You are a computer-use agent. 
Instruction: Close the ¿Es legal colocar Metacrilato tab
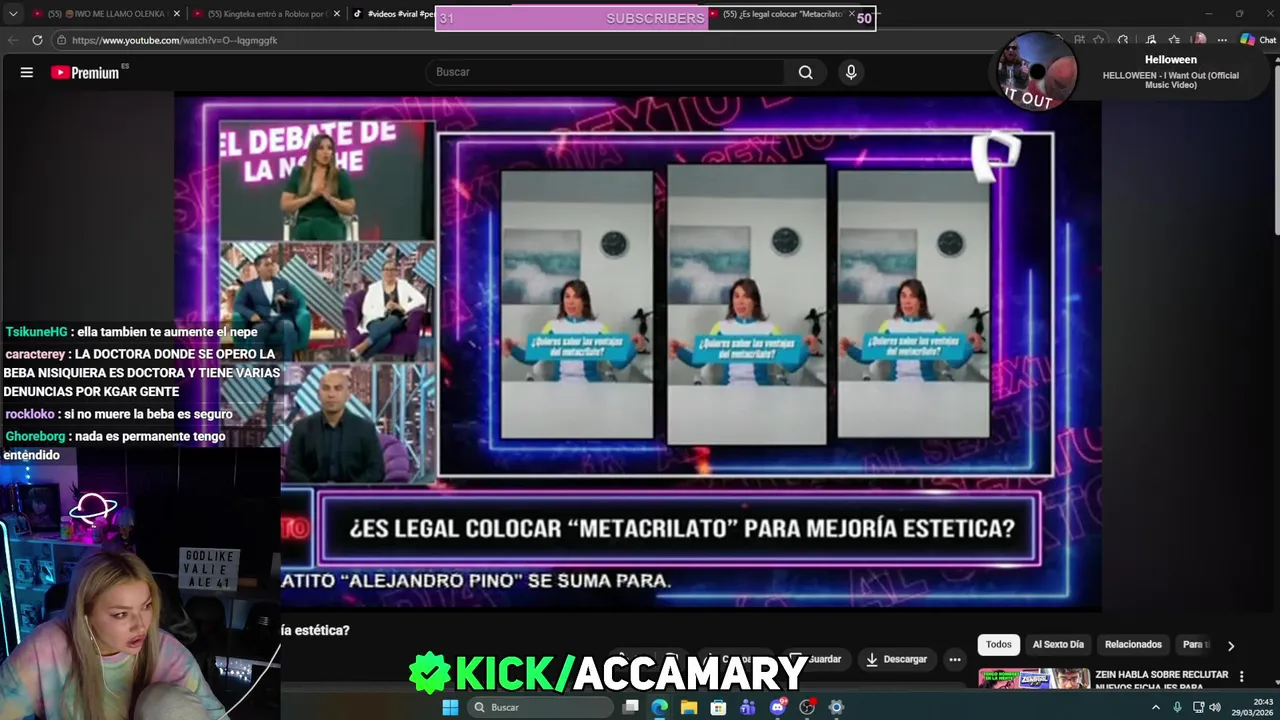coord(852,14)
